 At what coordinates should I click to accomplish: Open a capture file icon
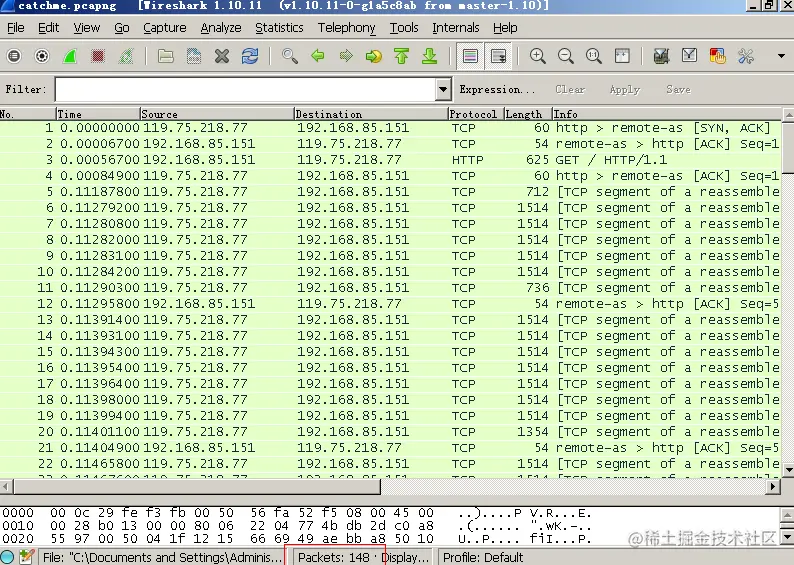166,56
